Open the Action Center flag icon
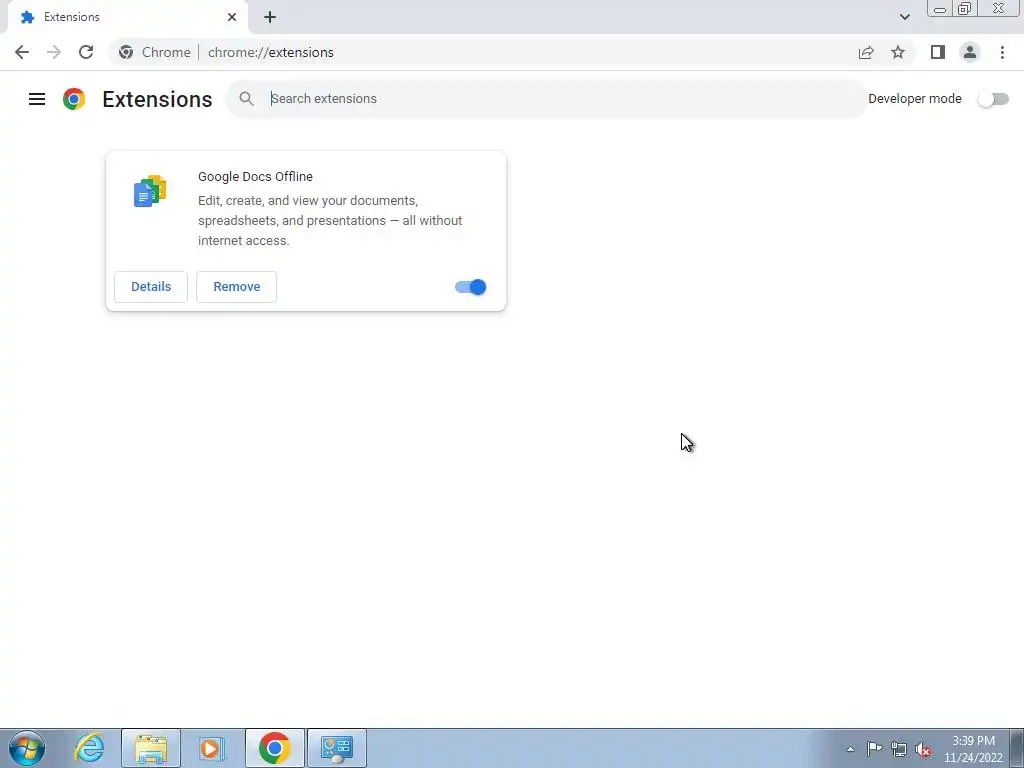The width and height of the screenshot is (1024, 768). [874, 749]
